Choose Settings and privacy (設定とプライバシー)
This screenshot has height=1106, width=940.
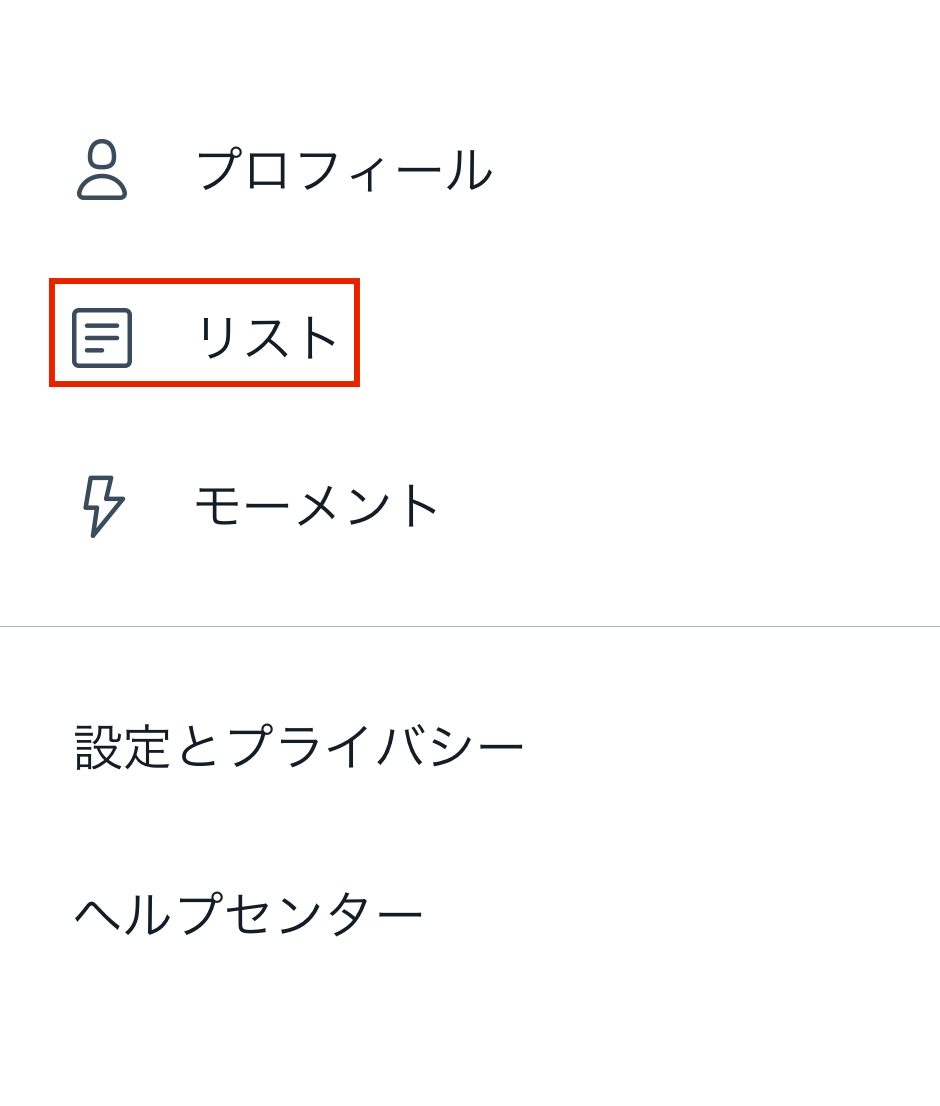tap(299, 746)
